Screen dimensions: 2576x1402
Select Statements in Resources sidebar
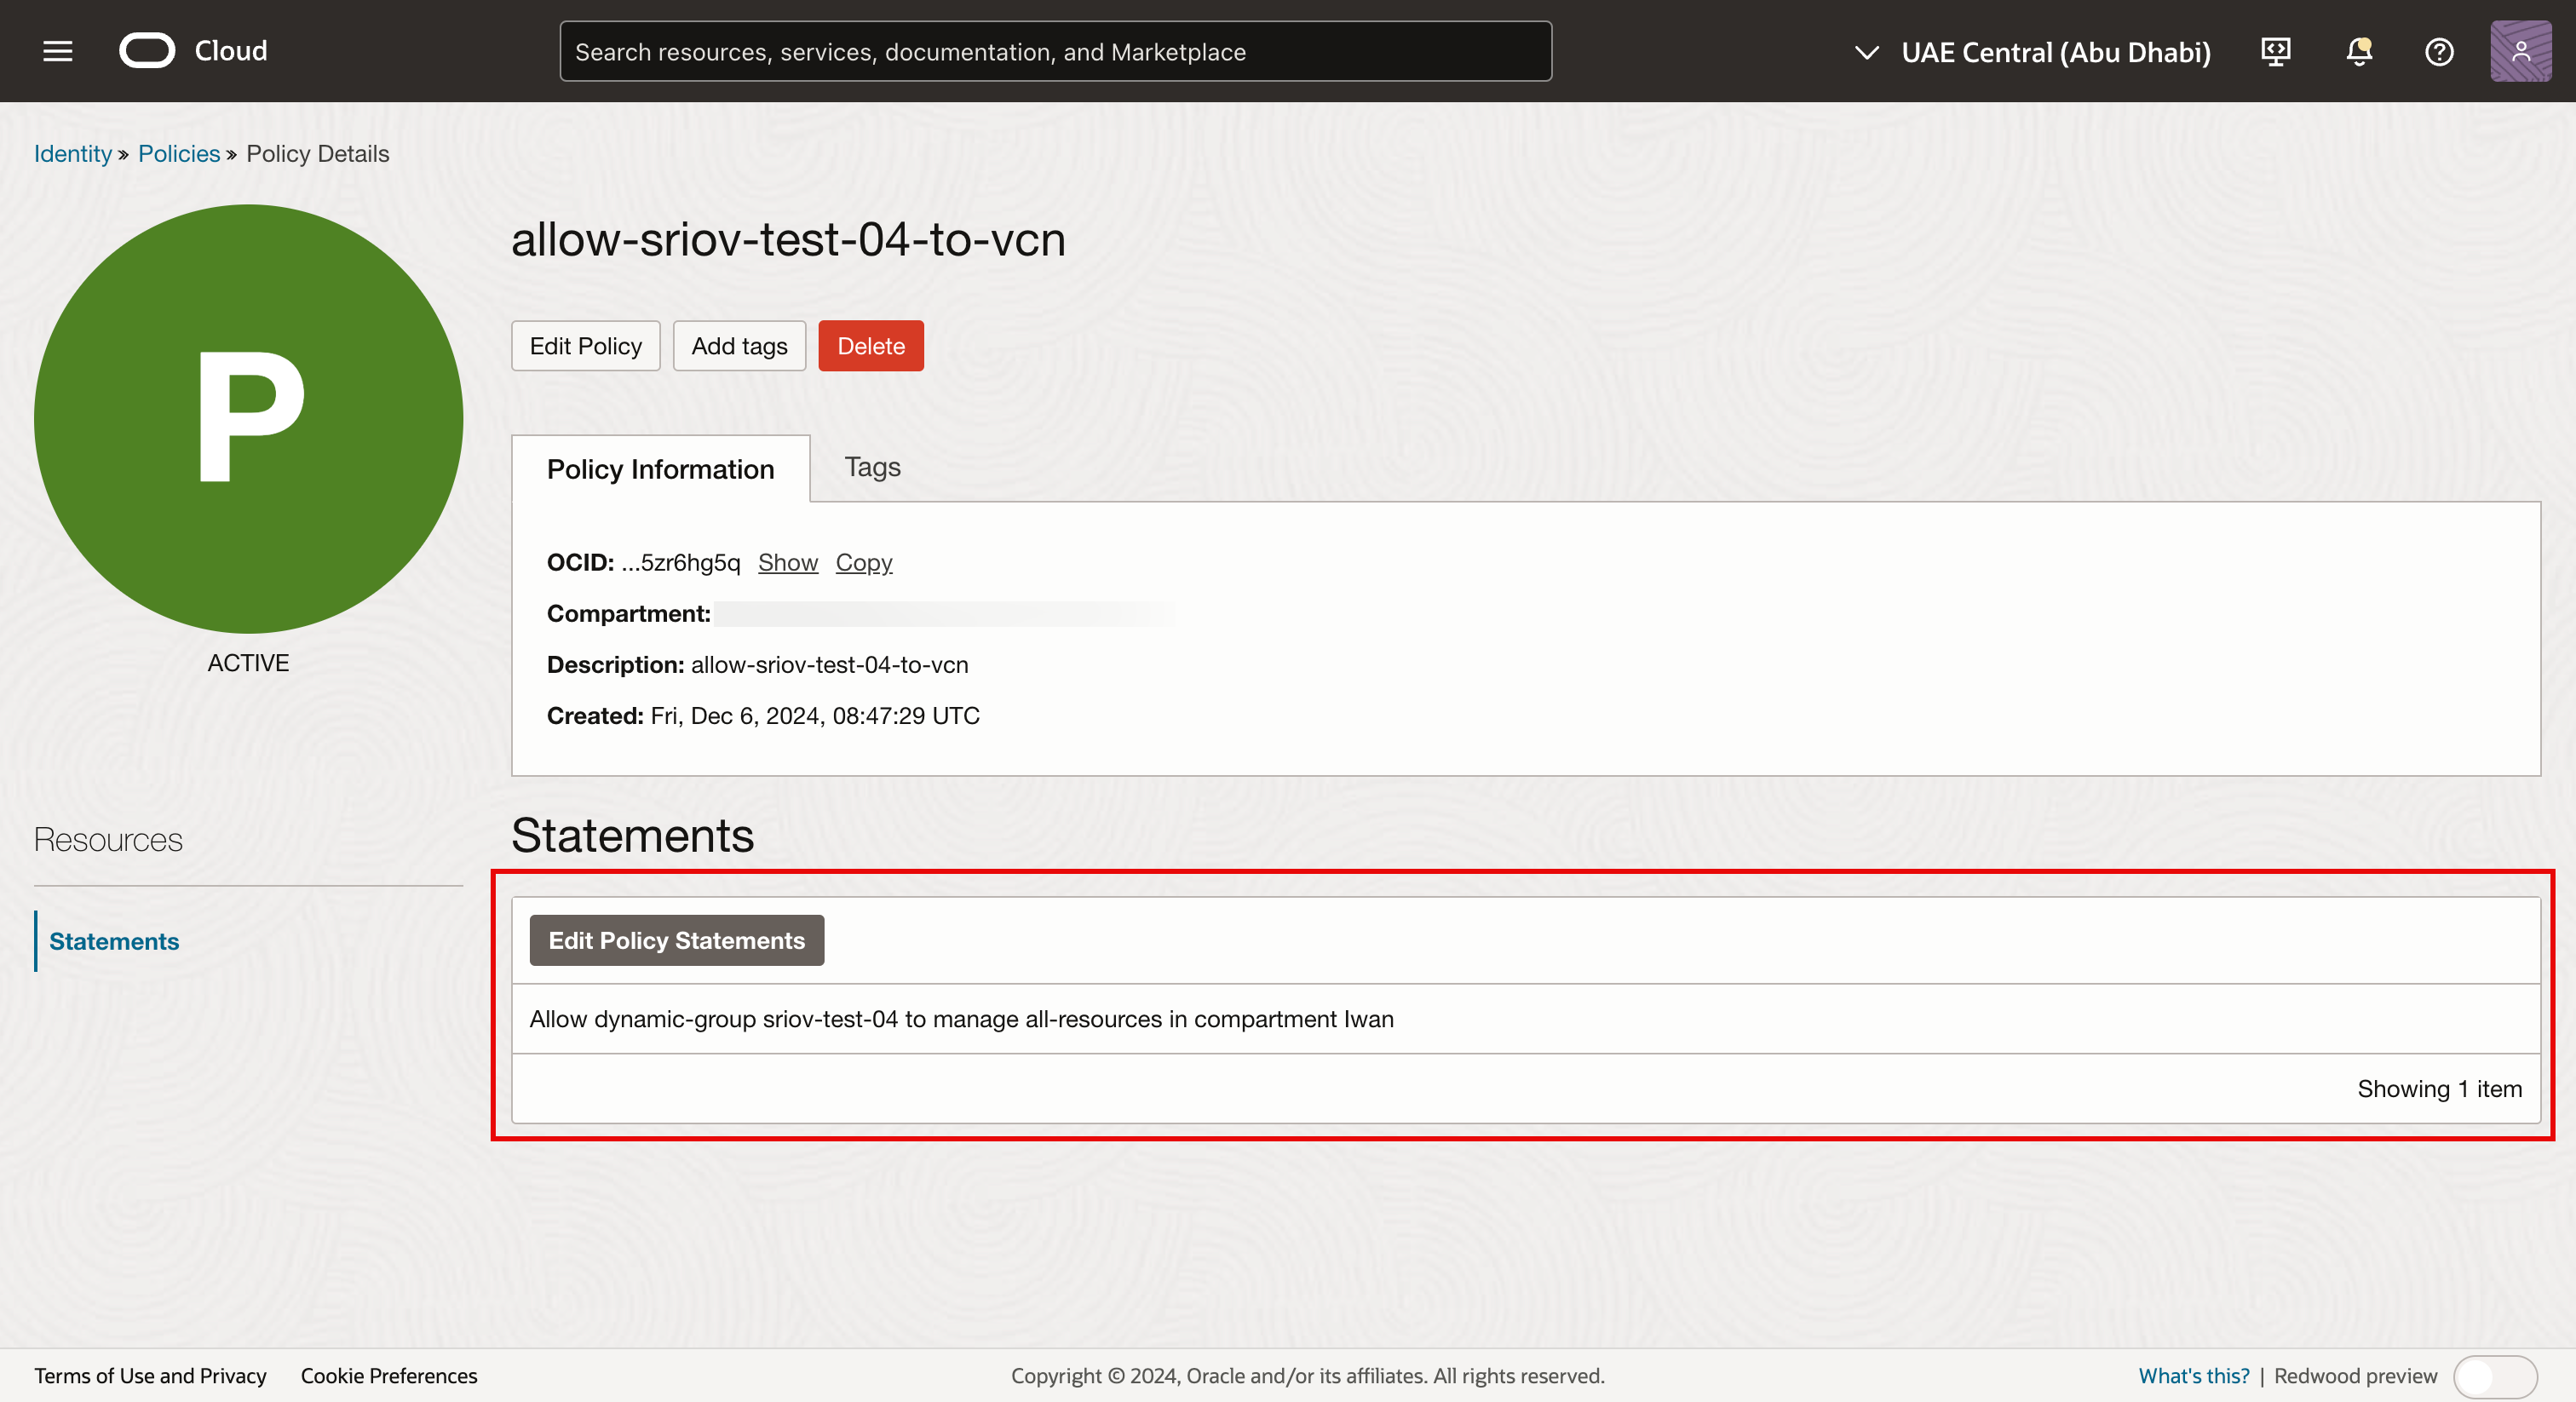(114, 941)
